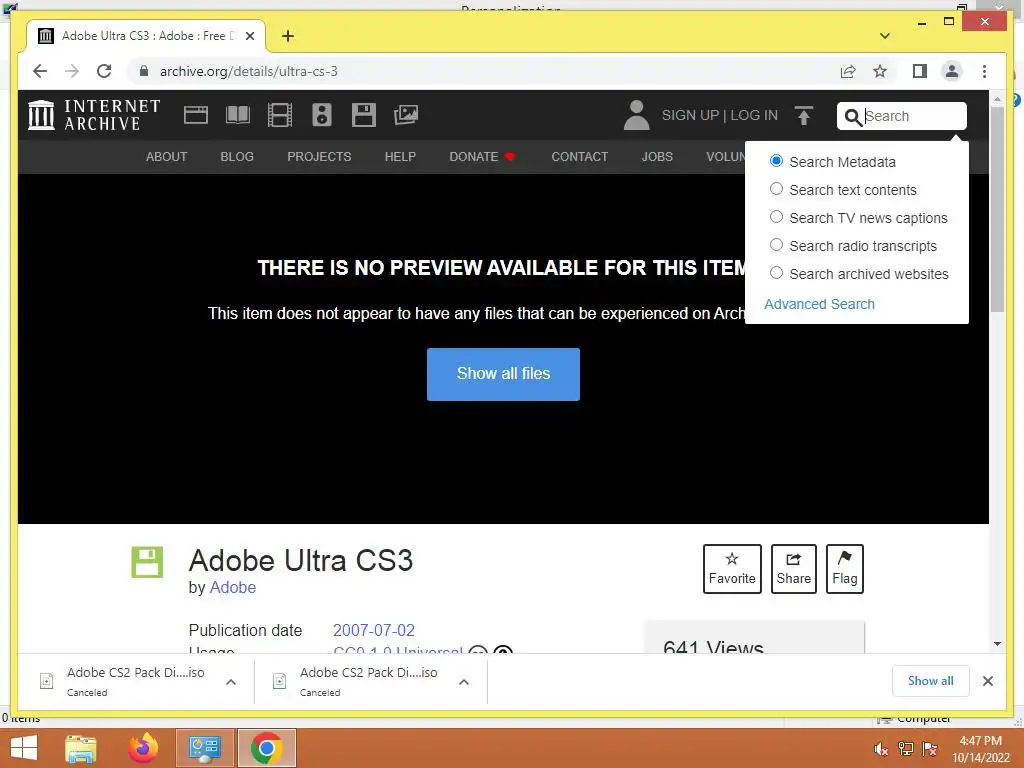Open the ABOUT menu item

(167, 157)
